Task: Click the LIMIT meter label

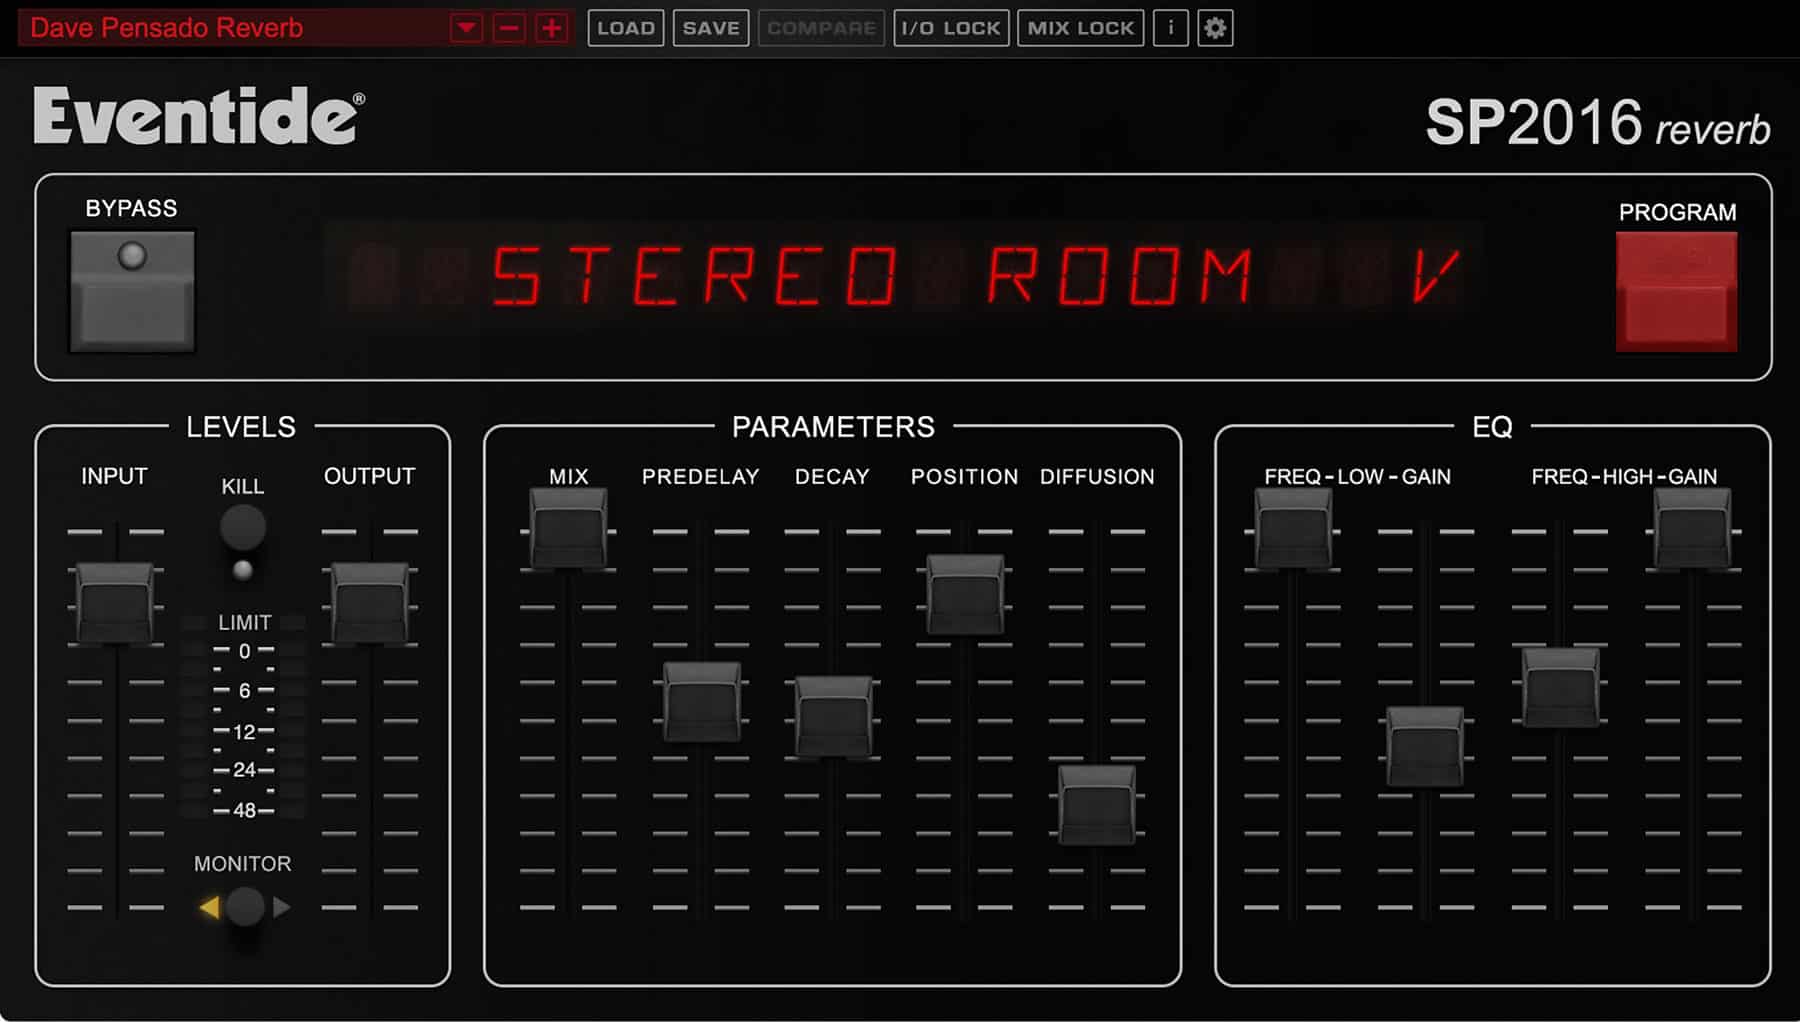Action: point(245,623)
